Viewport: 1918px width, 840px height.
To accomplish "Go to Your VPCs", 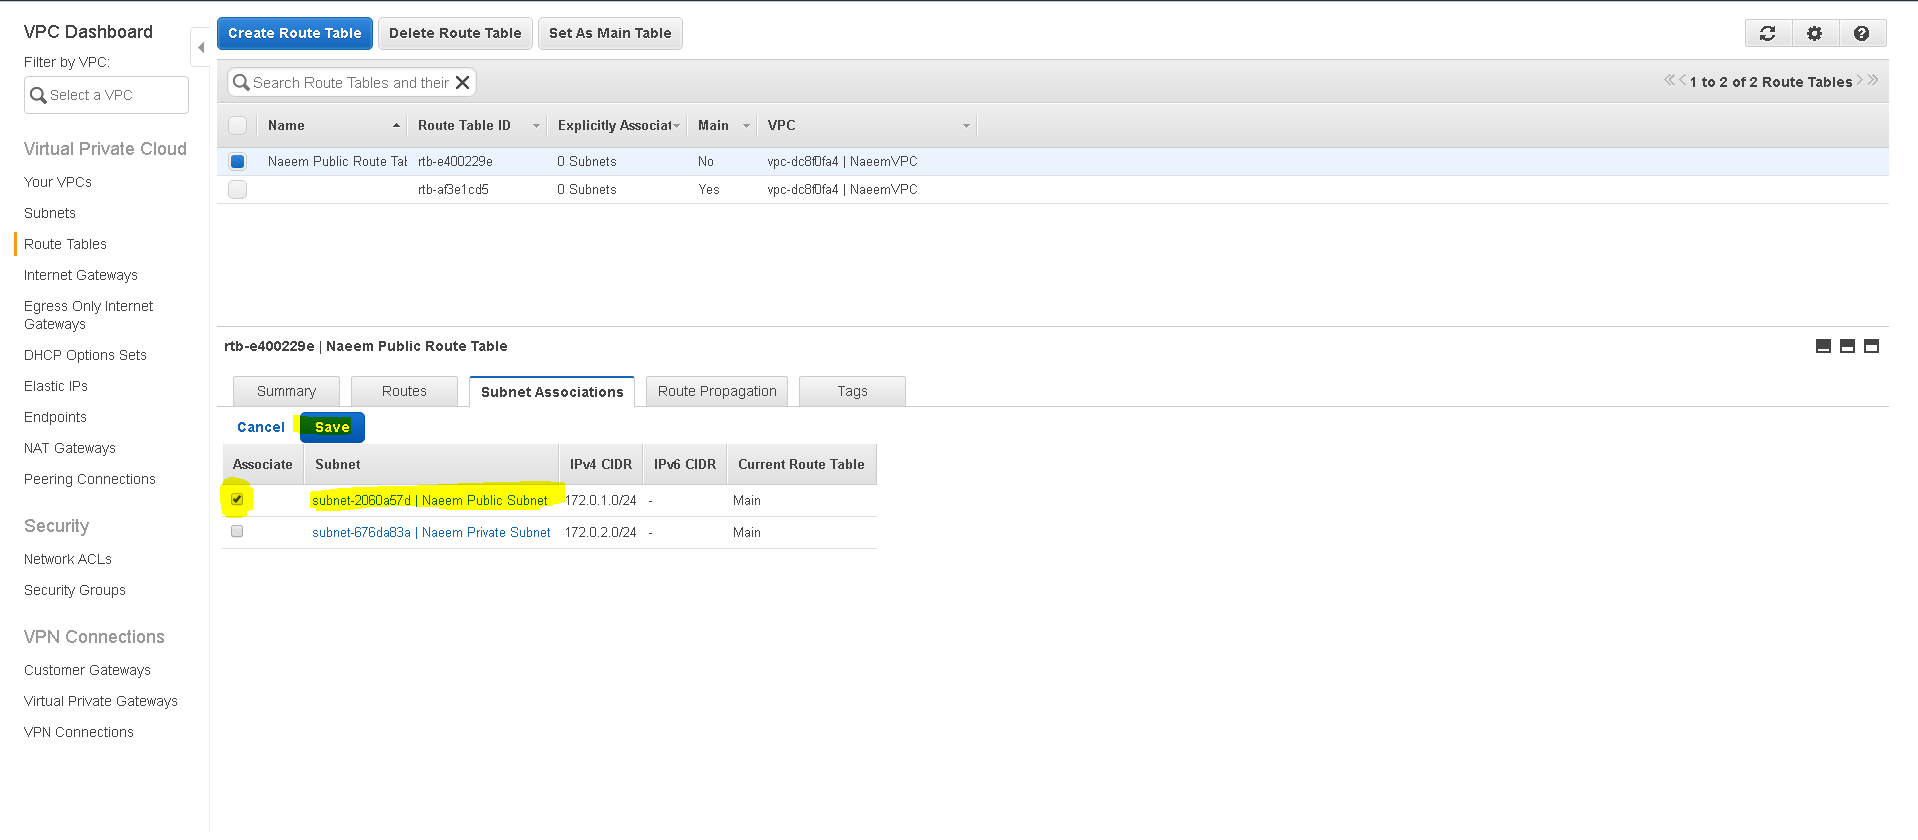I will pos(58,182).
